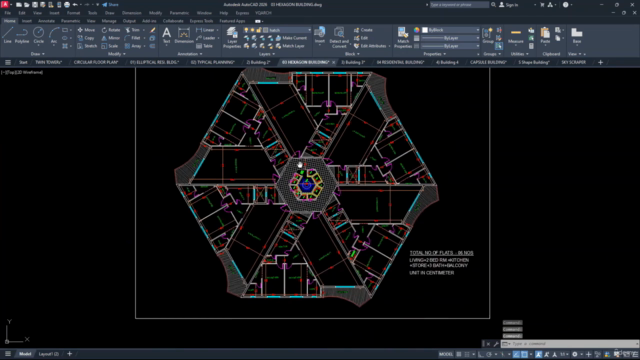
Task: Switch to SKY SCRAPER drawing tab
Action: click(x=573, y=62)
